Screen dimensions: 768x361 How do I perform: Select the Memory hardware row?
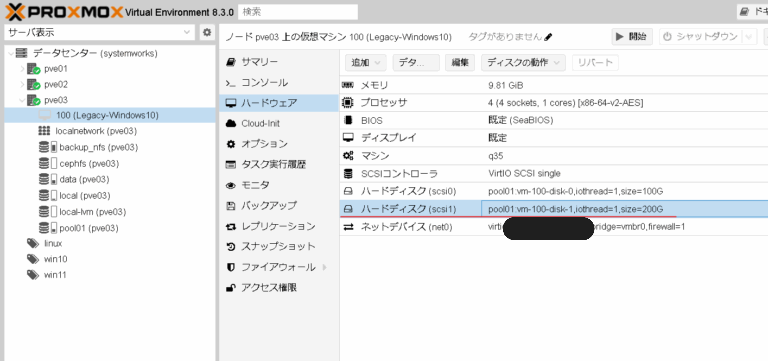click(x=553, y=85)
